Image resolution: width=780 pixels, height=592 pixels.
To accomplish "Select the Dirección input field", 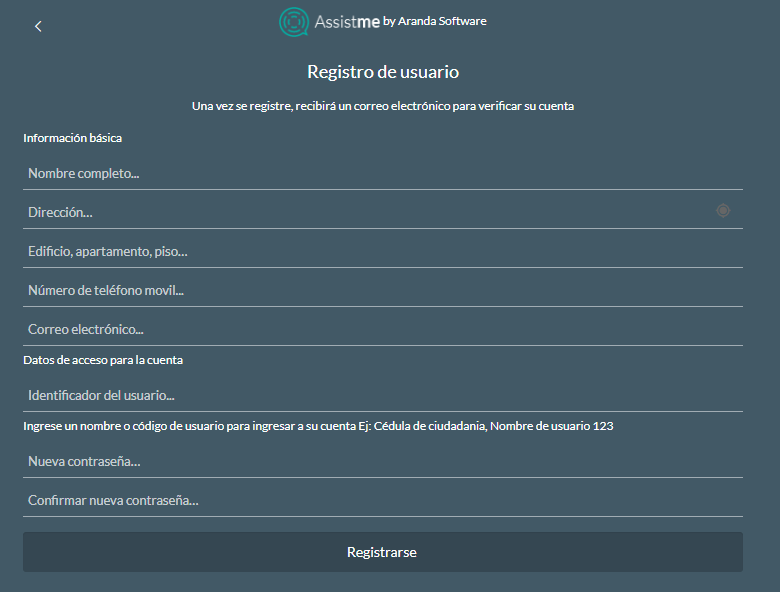I will [368, 212].
